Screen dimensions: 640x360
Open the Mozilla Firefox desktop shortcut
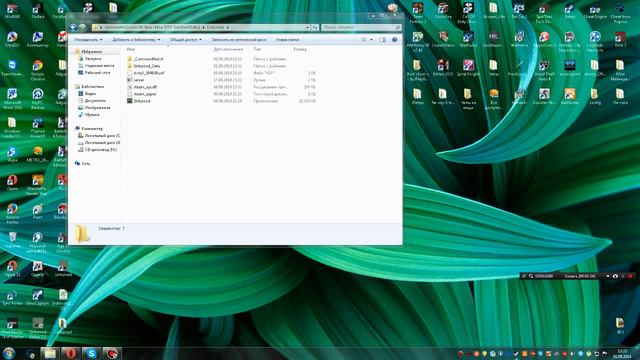click(x=12, y=213)
